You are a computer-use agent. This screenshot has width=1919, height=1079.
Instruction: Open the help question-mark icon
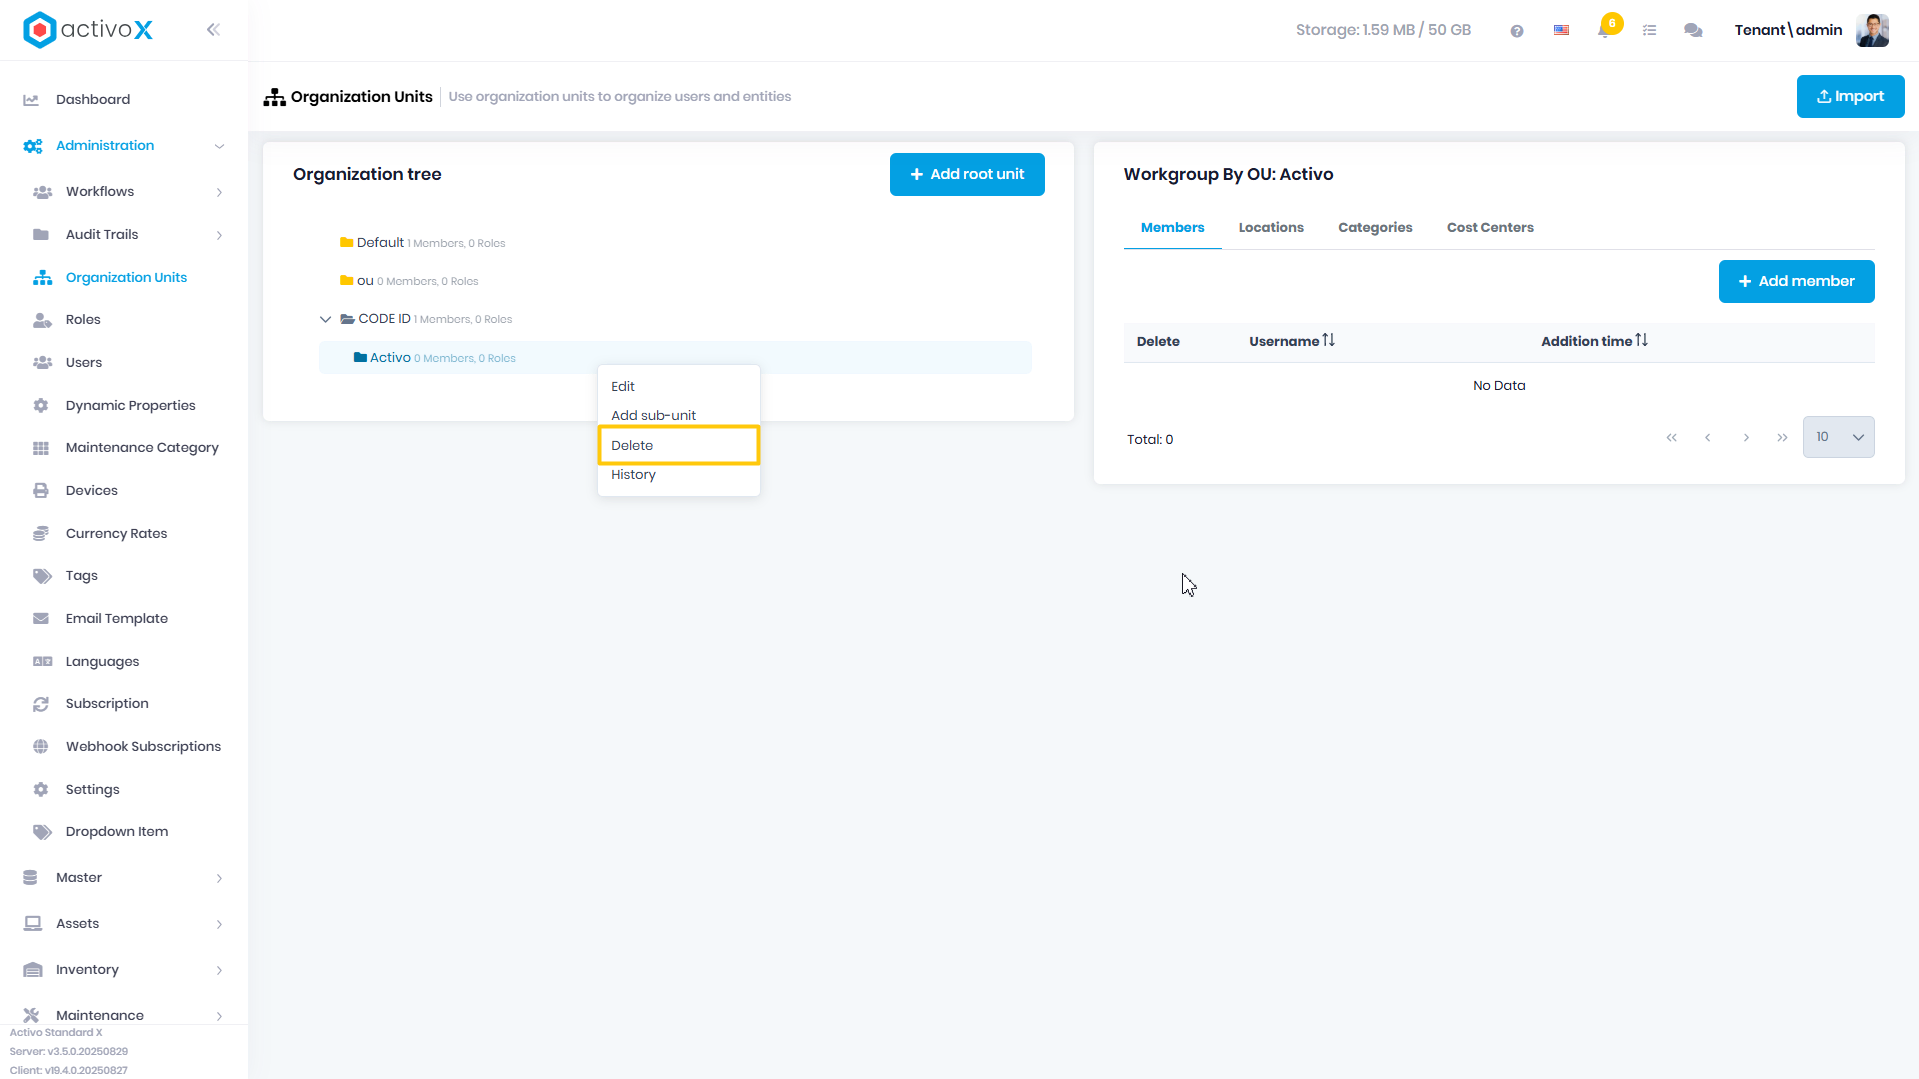(x=1517, y=31)
